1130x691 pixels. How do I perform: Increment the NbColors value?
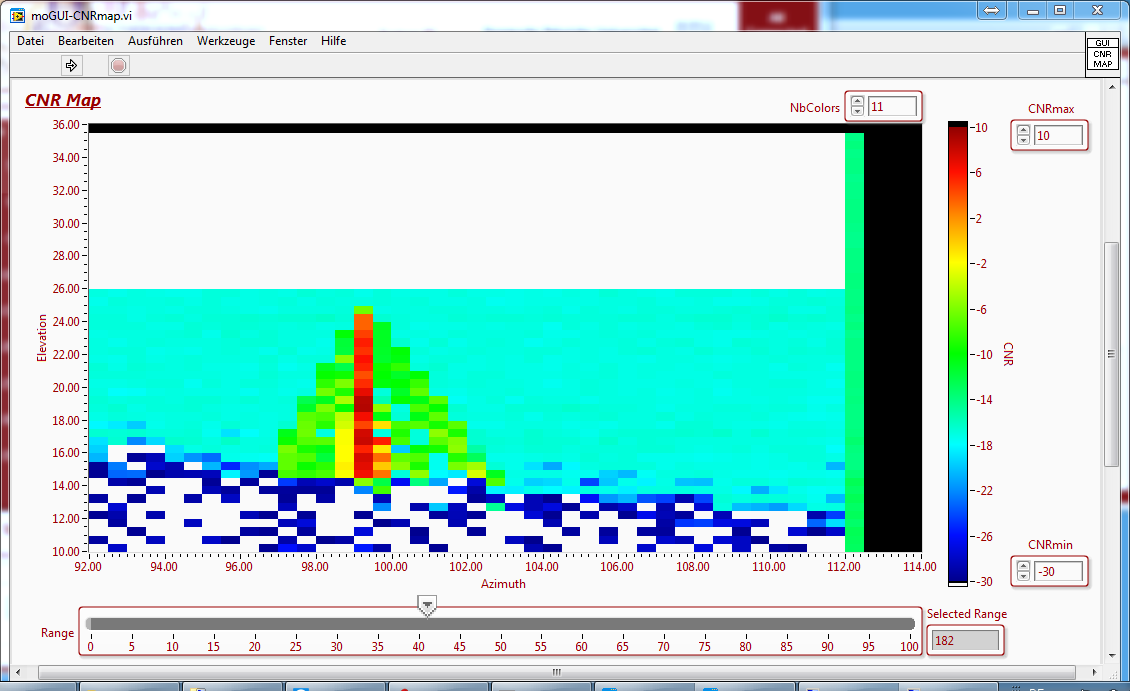pyautogui.click(x=857, y=100)
